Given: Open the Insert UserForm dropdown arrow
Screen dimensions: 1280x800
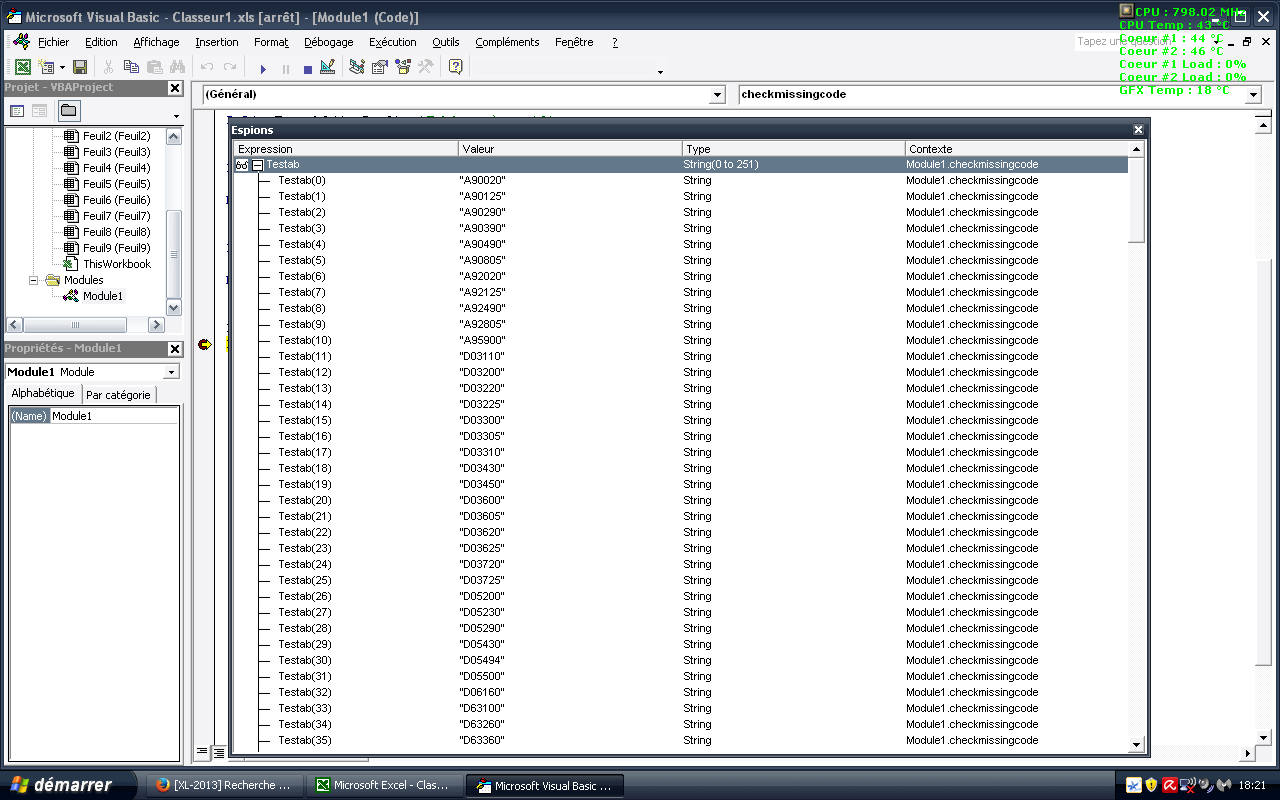Looking at the screenshot, I should coord(61,68).
